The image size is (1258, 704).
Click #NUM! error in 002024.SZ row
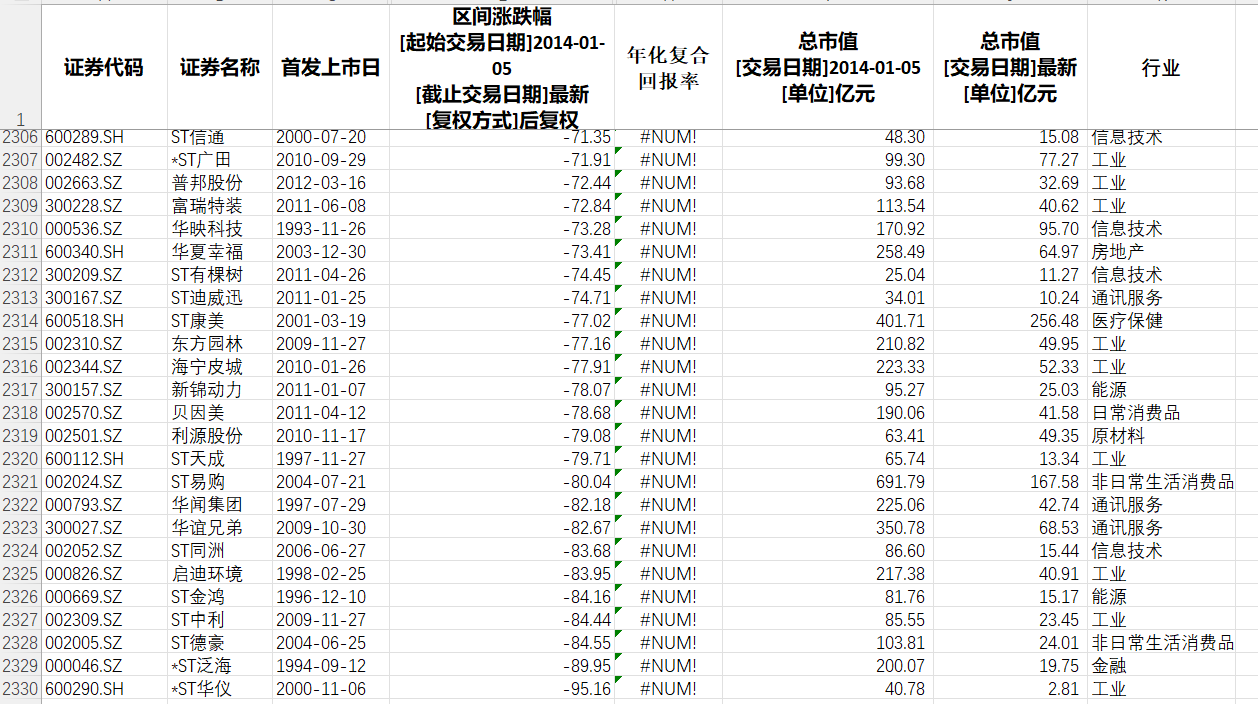pos(668,482)
